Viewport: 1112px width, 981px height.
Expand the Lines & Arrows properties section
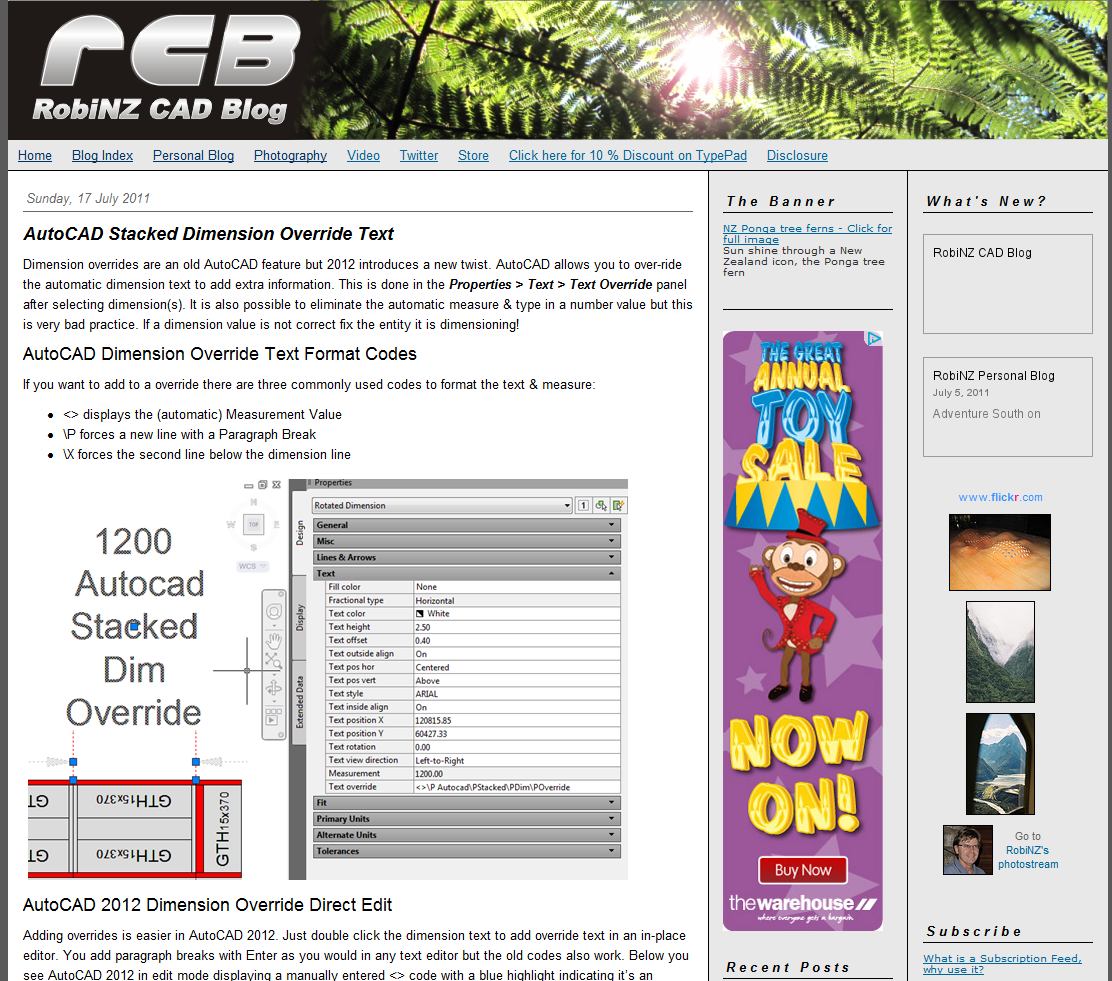[612, 557]
